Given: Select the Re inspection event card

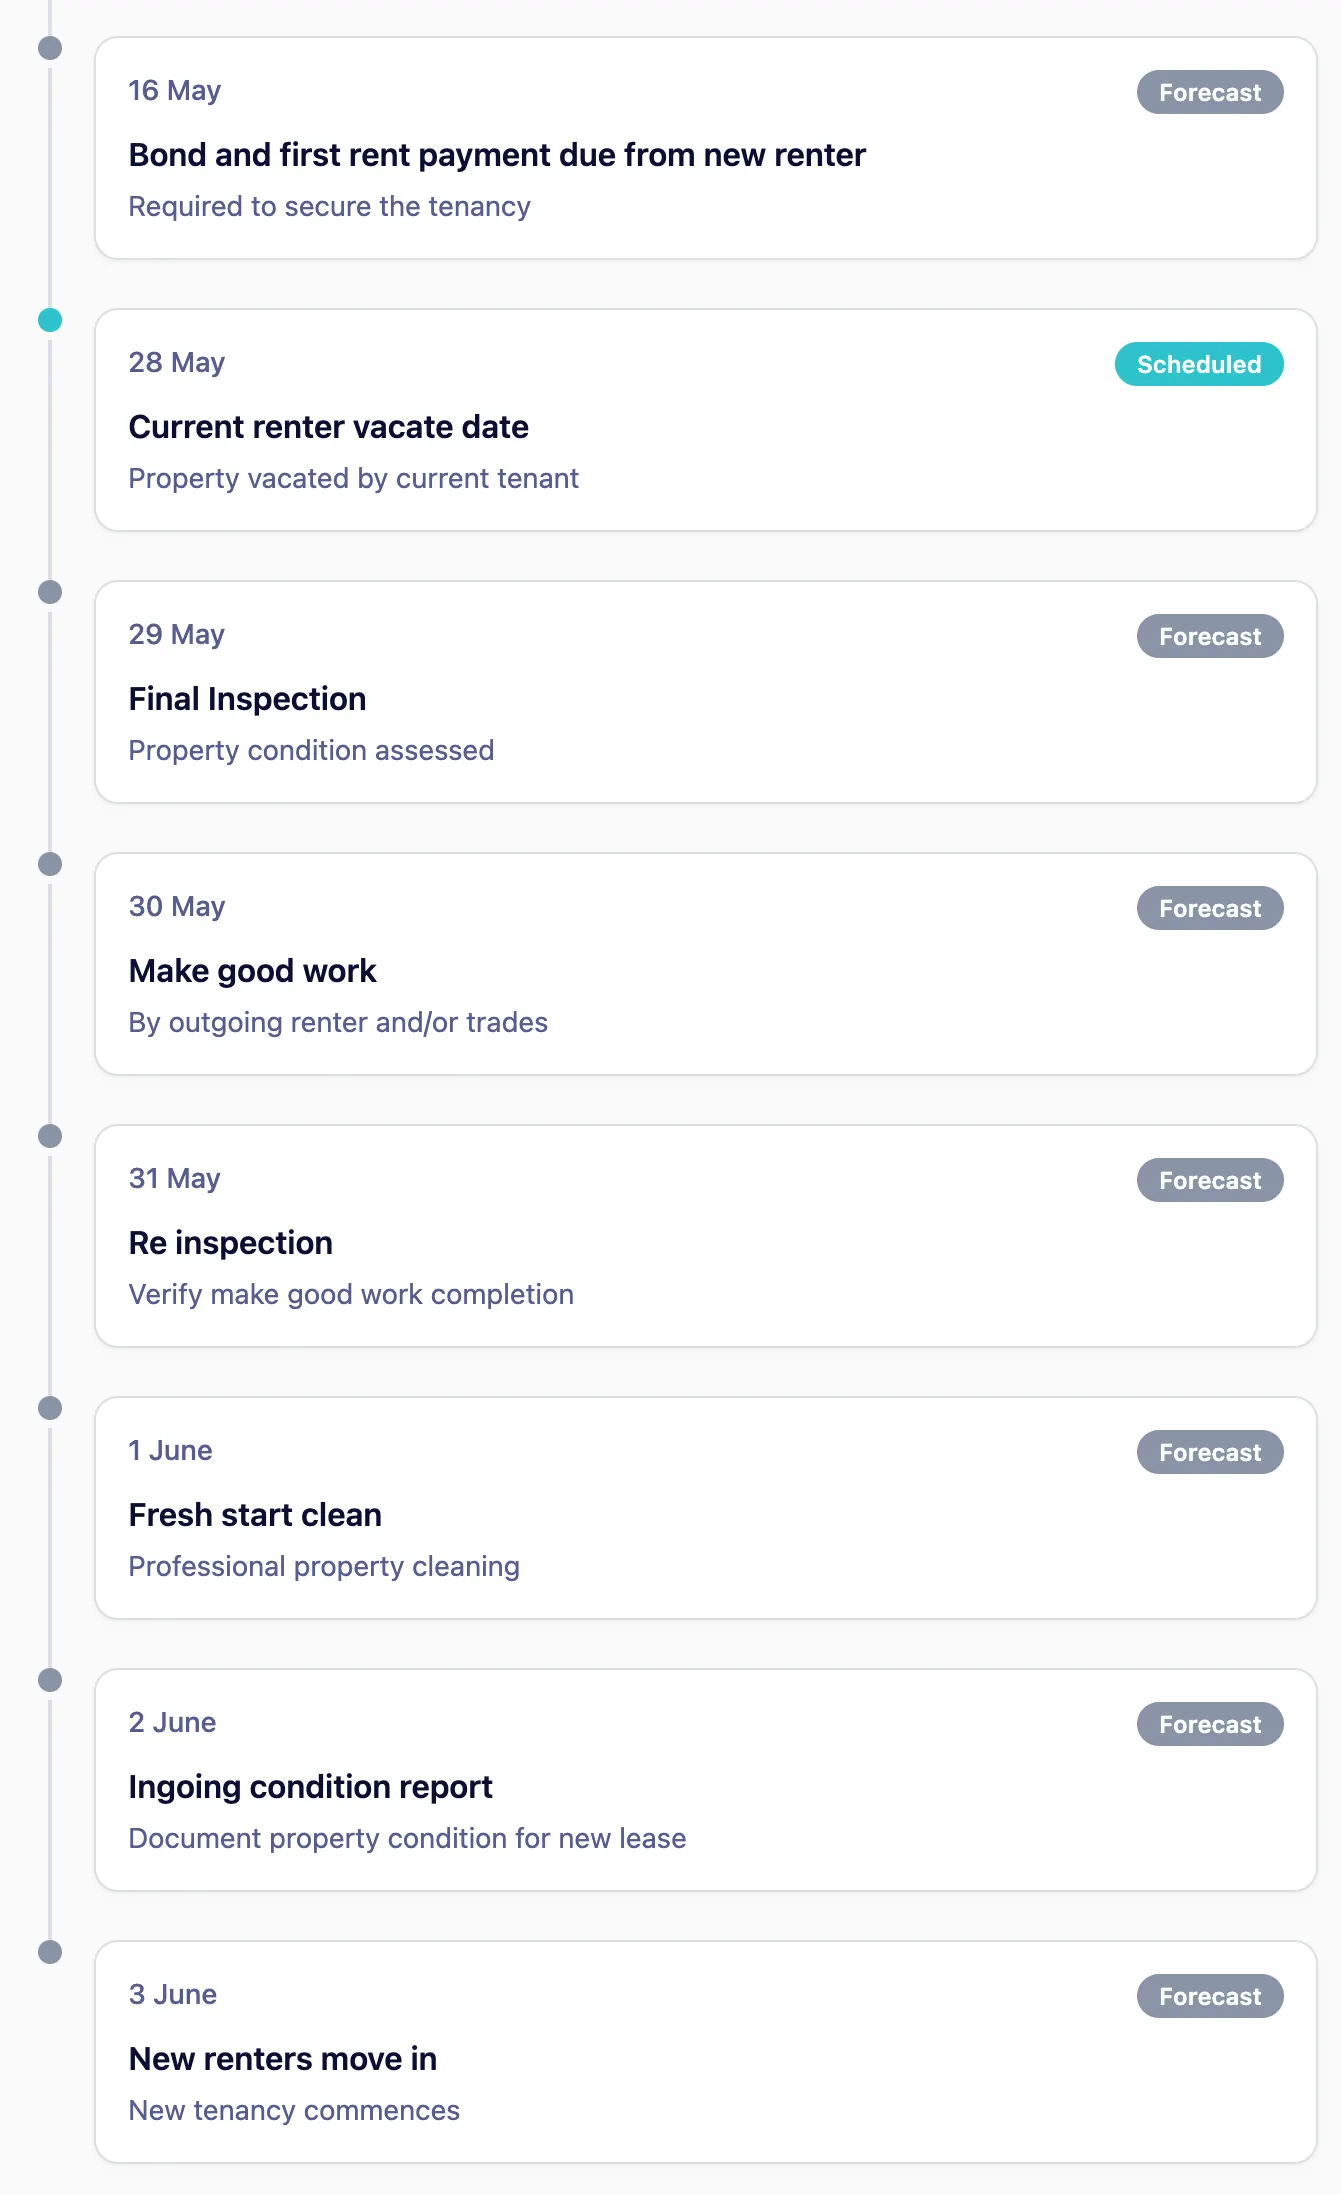Looking at the screenshot, I should (705, 1236).
